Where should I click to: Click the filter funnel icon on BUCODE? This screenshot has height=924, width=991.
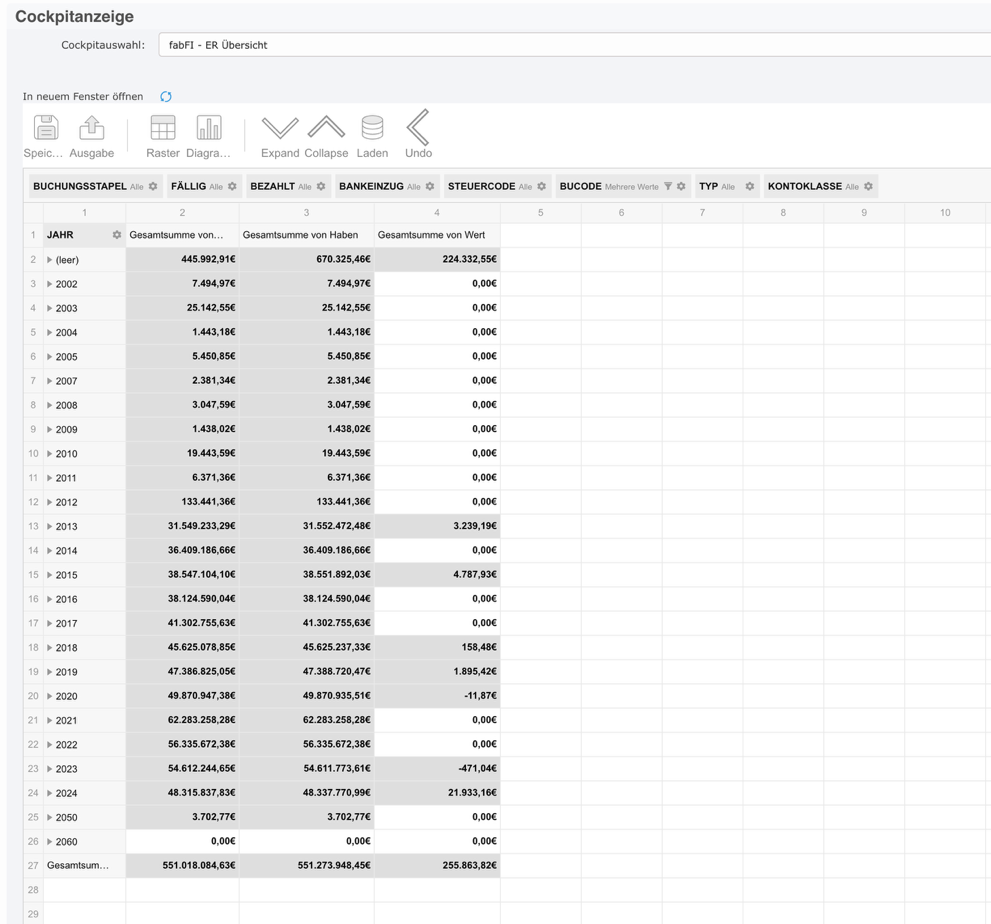(668, 187)
